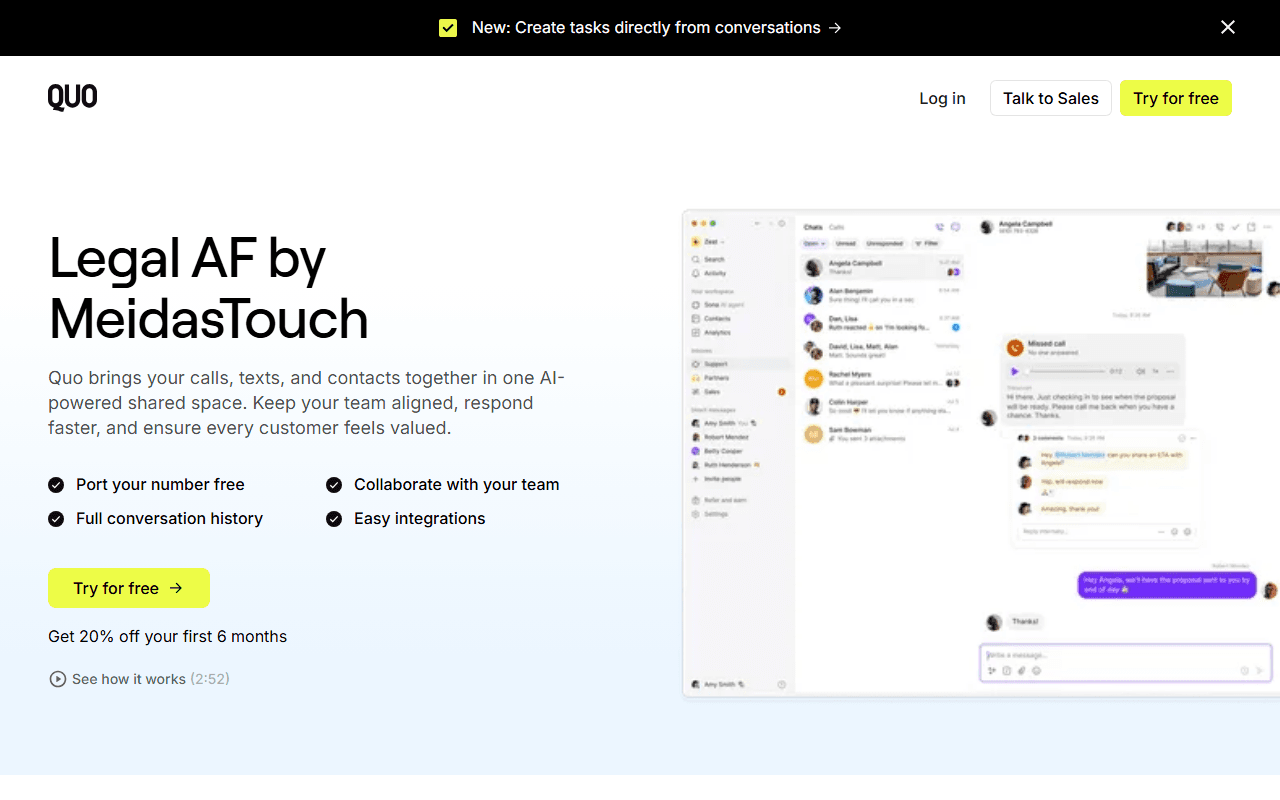Dismiss the announcement banner with the X
This screenshot has height=800, width=1280.
[1228, 28]
